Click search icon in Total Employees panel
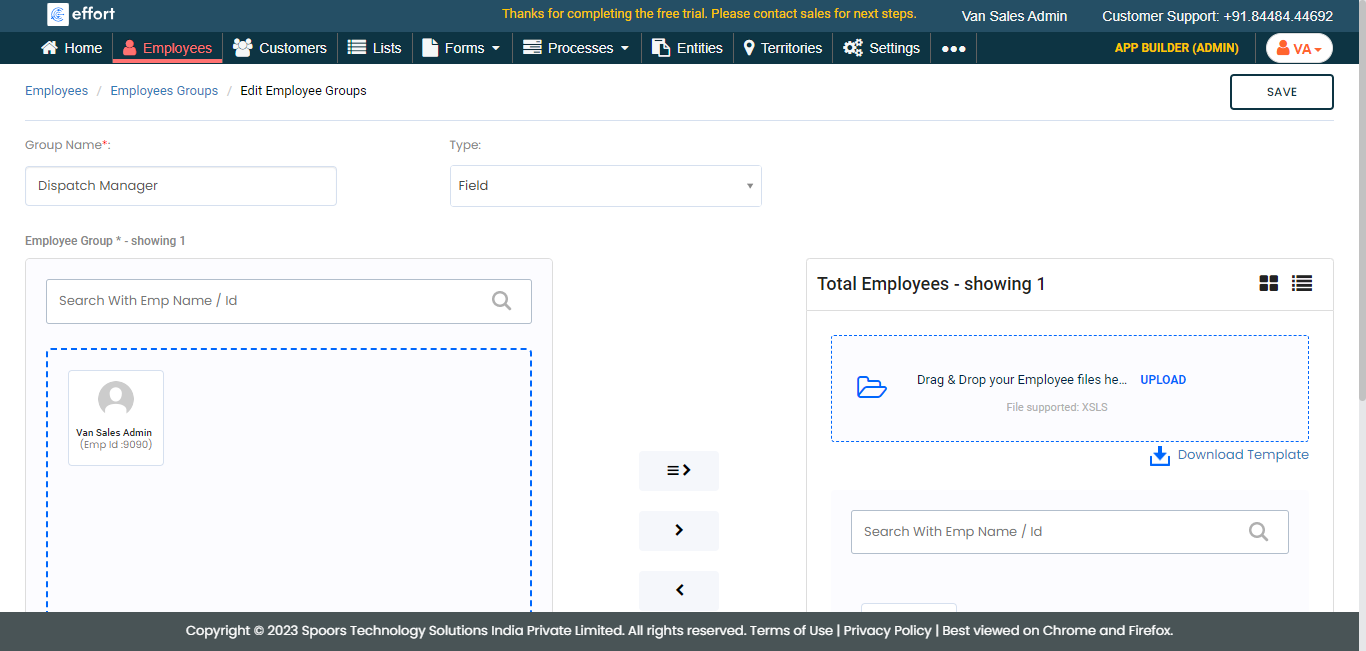 (1258, 532)
